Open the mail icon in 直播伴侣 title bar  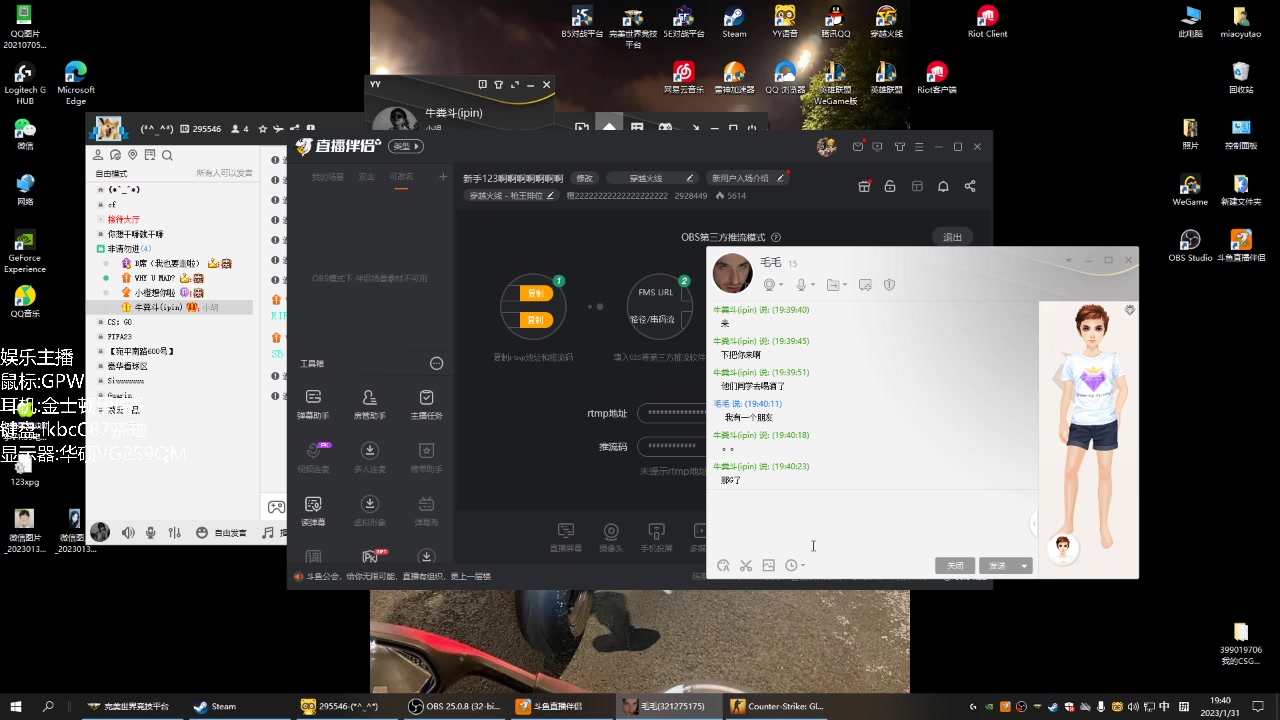pyautogui.click(x=858, y=147)
